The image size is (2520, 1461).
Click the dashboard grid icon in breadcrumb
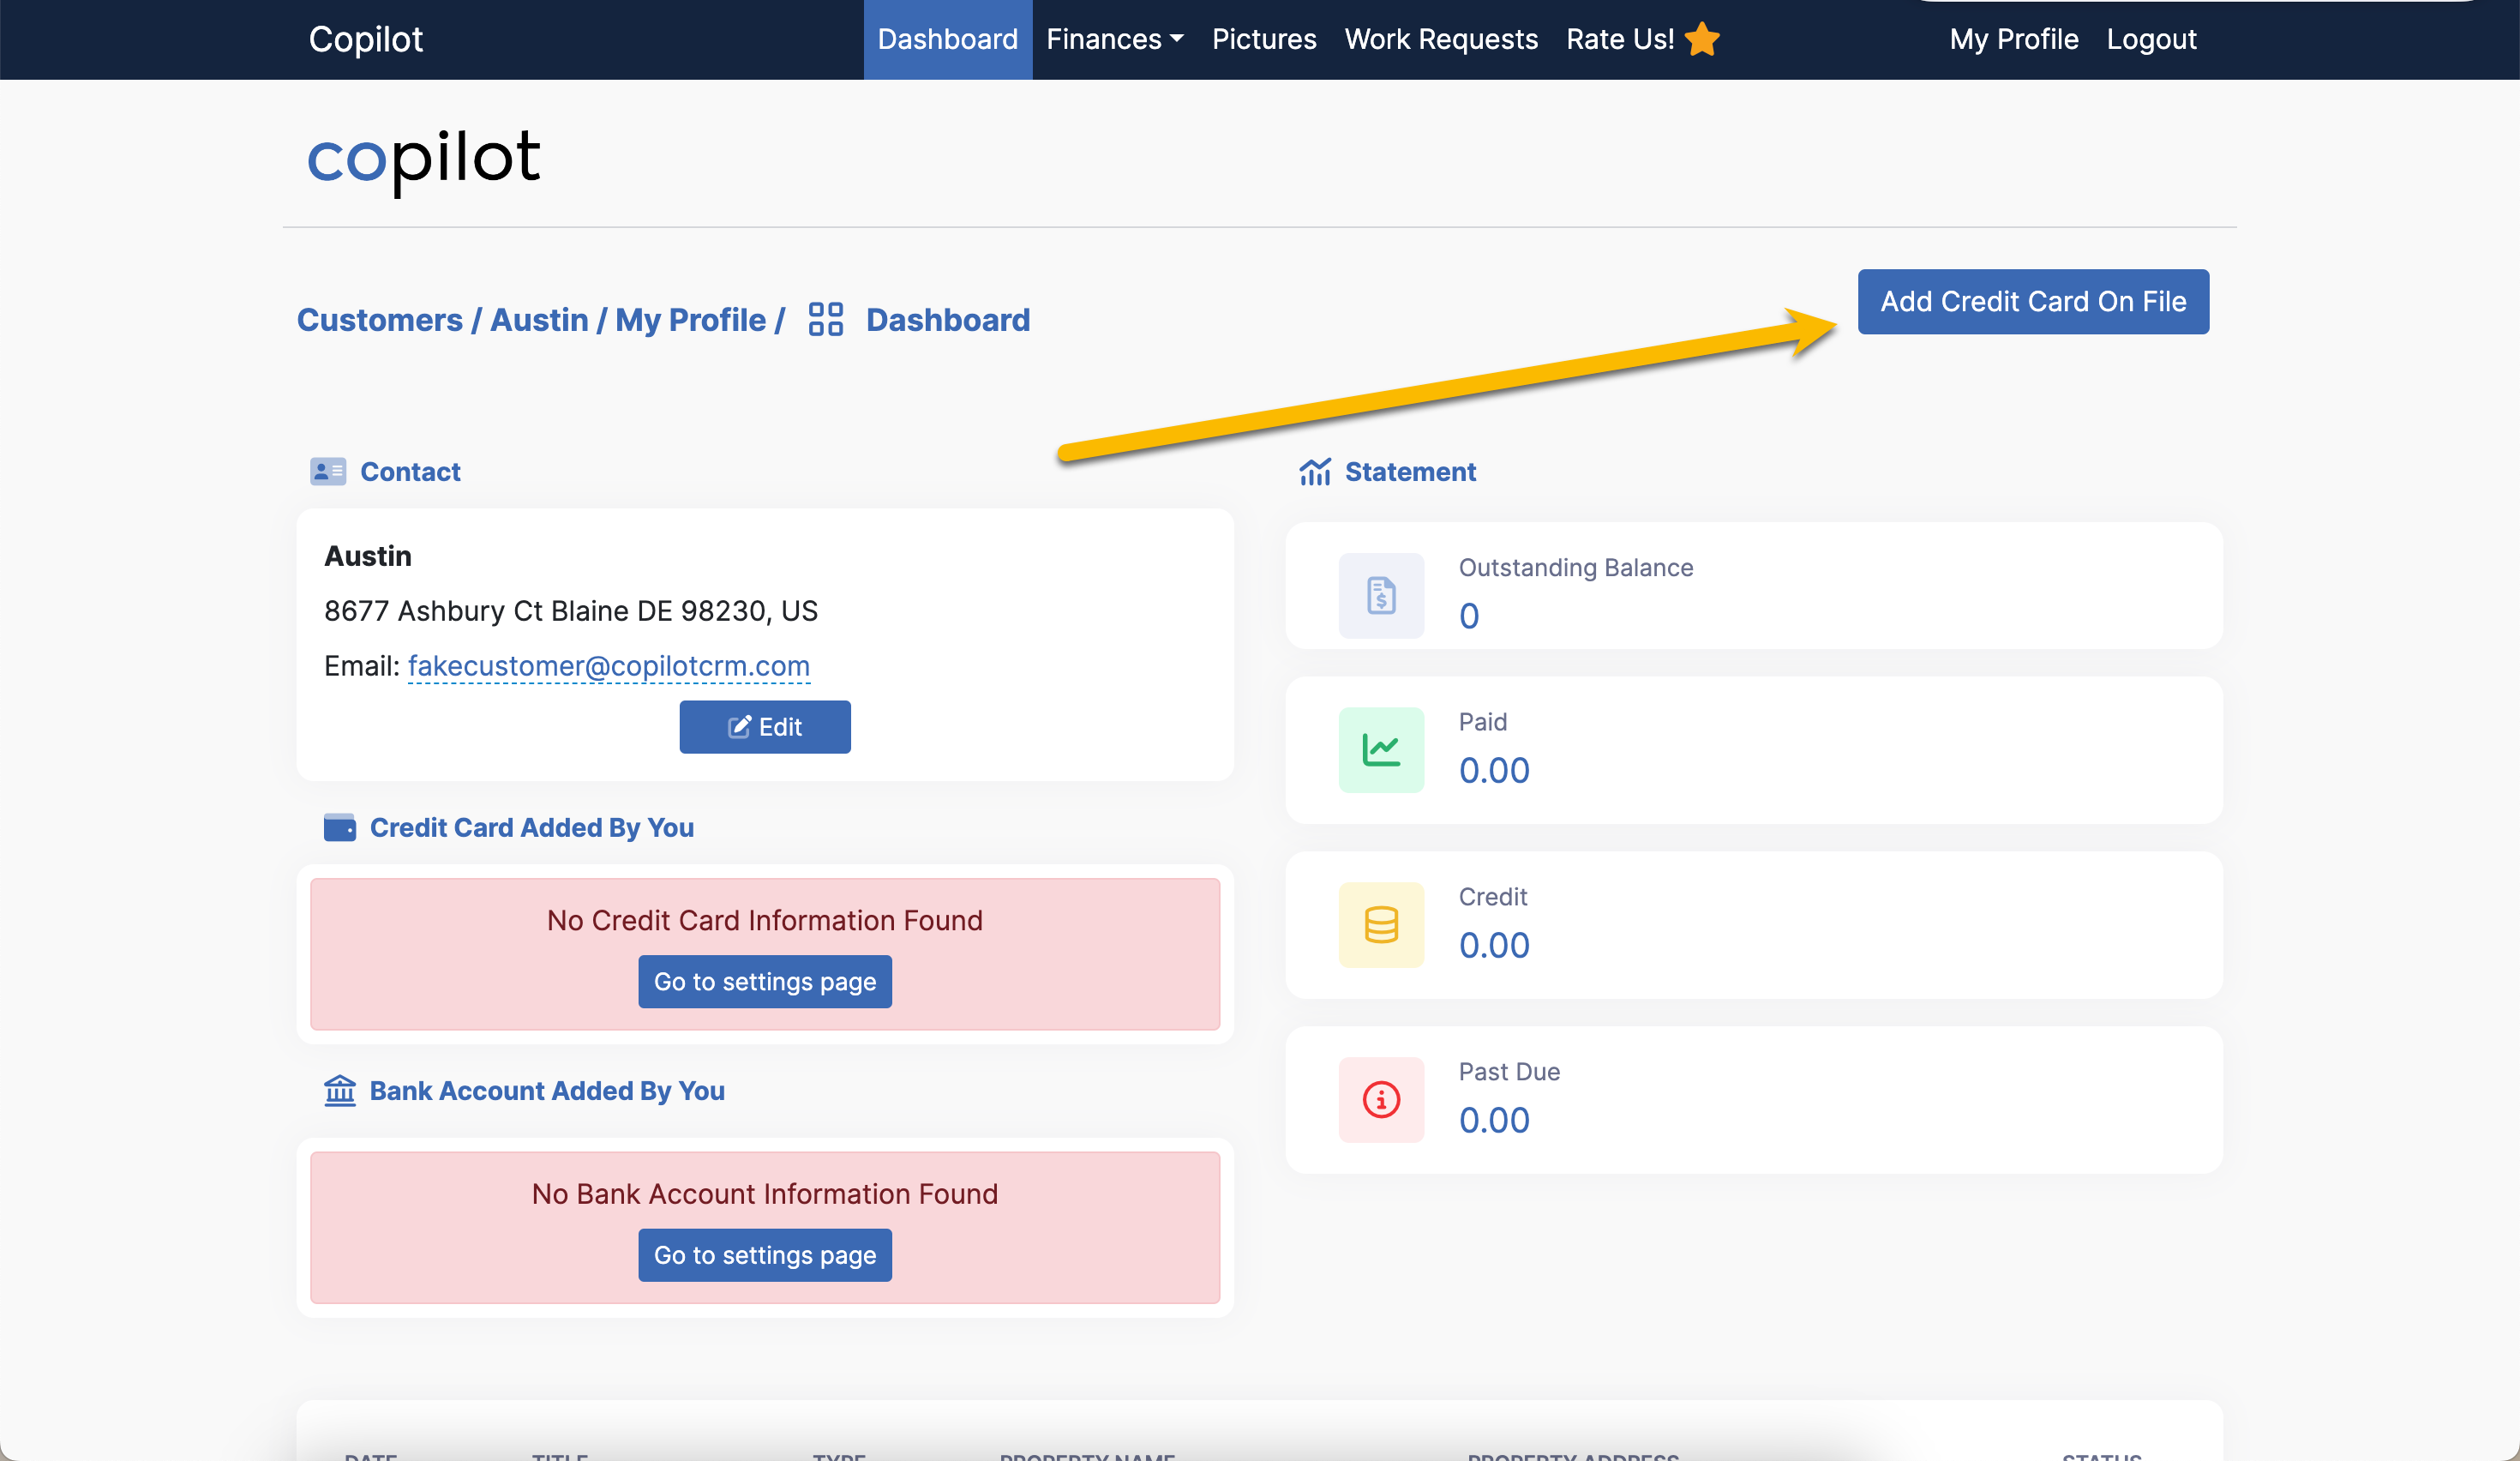pos(825,320)
